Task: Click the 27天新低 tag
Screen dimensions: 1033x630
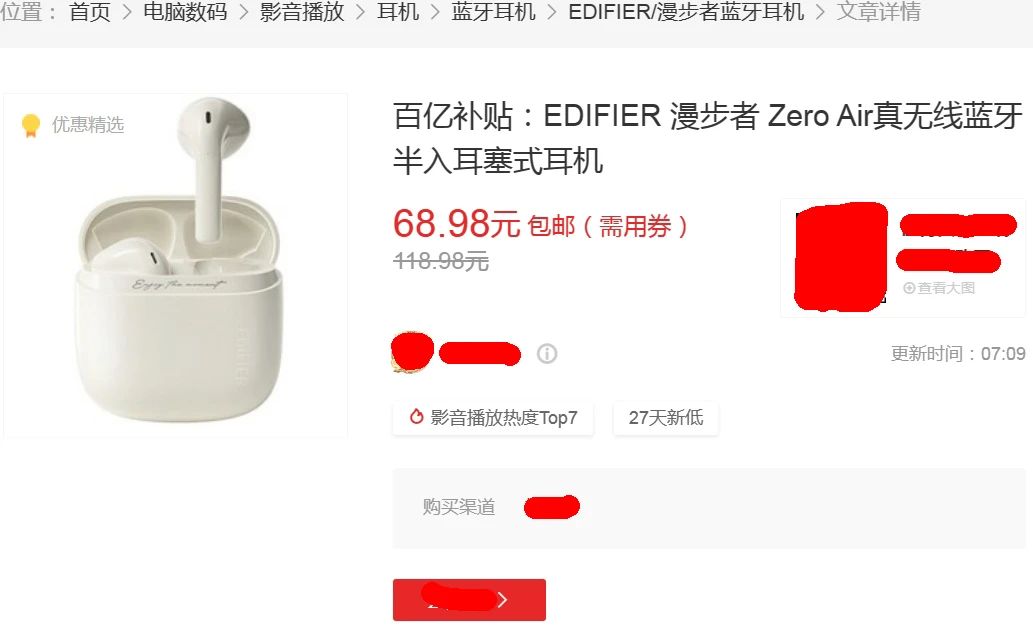Action: click(666, 418)
